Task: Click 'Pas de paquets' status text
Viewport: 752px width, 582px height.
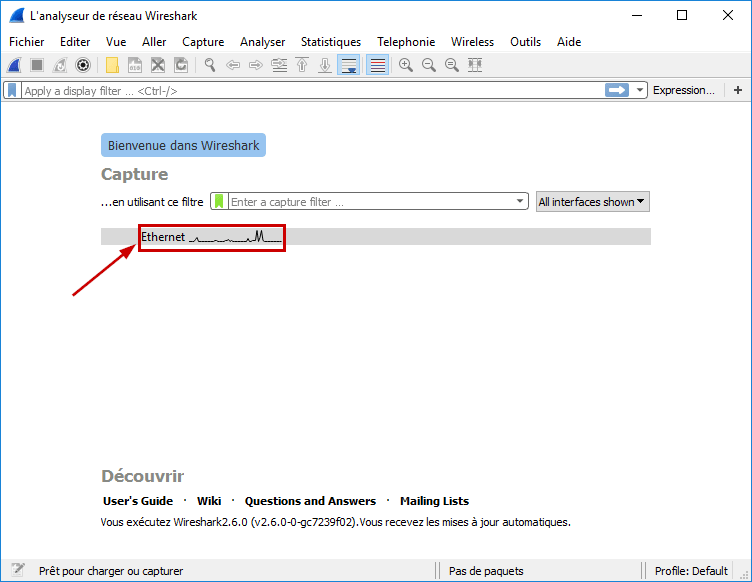Action: pos(486,571)
